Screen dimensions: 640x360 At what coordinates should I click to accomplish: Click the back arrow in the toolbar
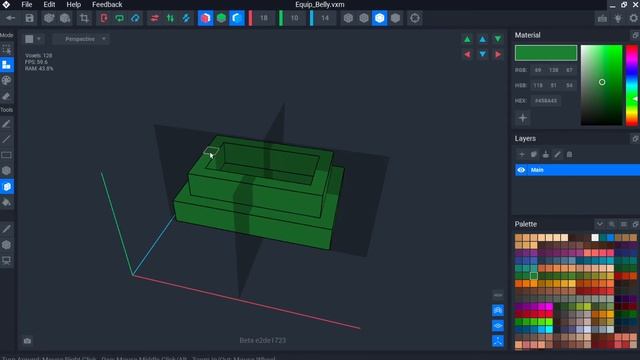11,18
